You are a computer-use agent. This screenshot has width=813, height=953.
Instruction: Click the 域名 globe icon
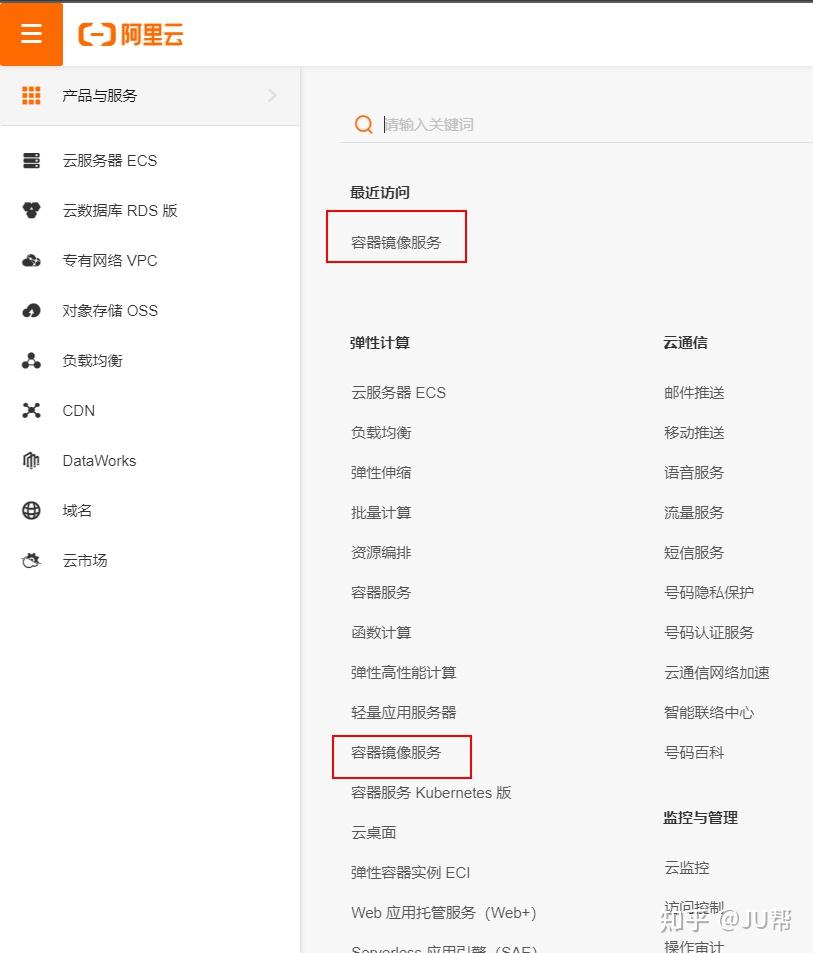tap(31, 511)
